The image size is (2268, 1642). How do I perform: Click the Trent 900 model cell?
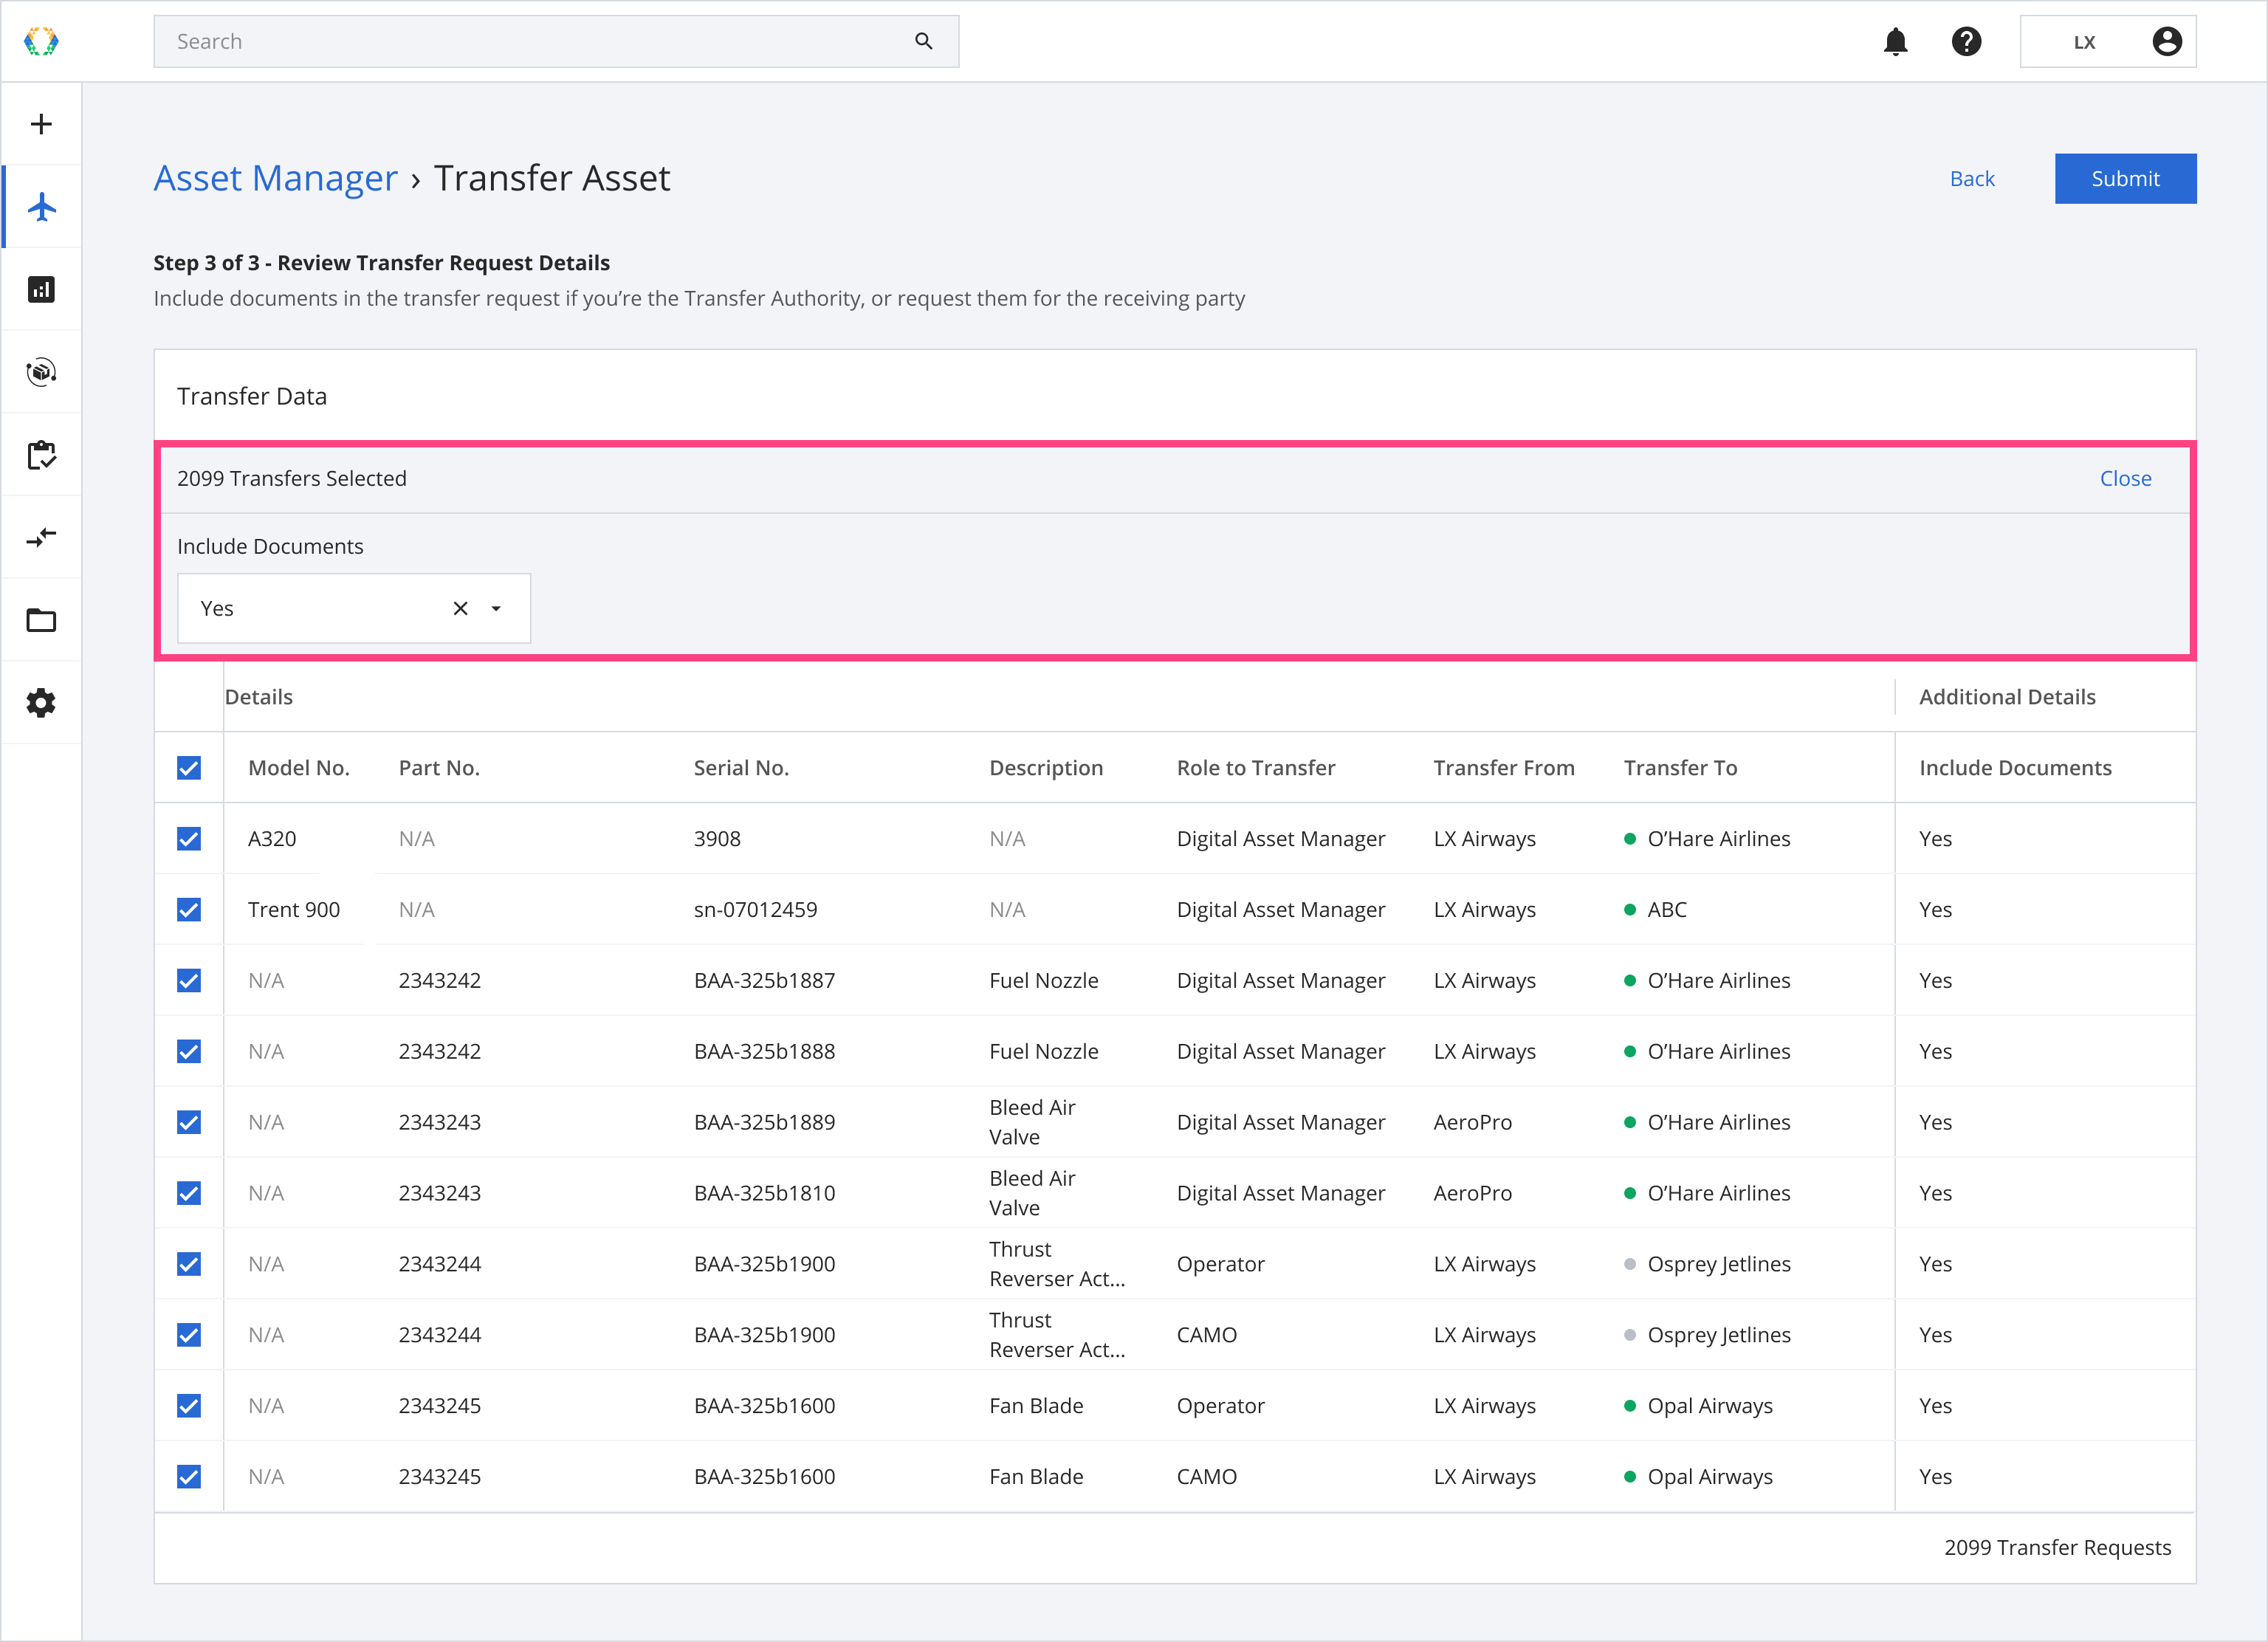[x=294, y=910]
